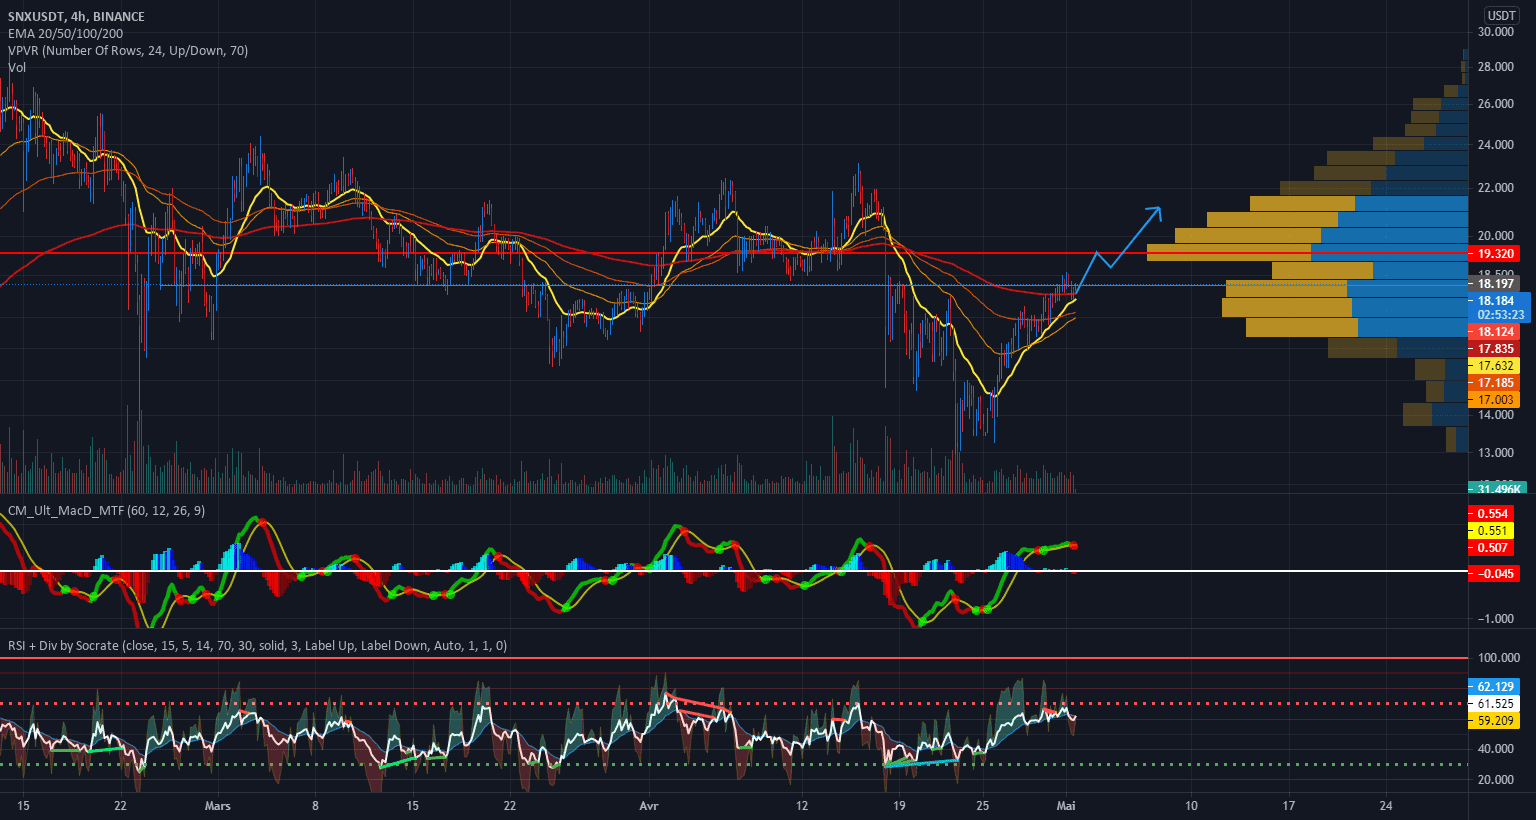The image size is (1536, 820).
Task: Open the CM_Ult_MacD_MTF indicator legend
Action: [x=106, y=510]
